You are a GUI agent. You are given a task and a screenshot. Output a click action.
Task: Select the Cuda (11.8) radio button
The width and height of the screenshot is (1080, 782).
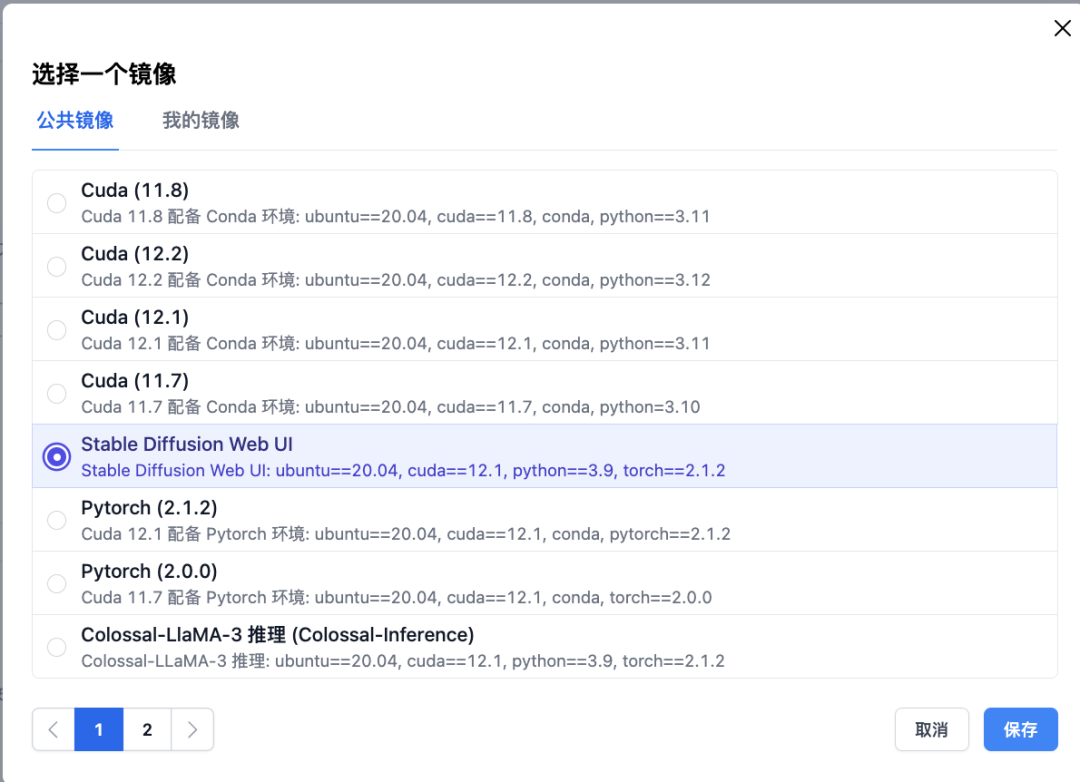[x=56, y=203]
